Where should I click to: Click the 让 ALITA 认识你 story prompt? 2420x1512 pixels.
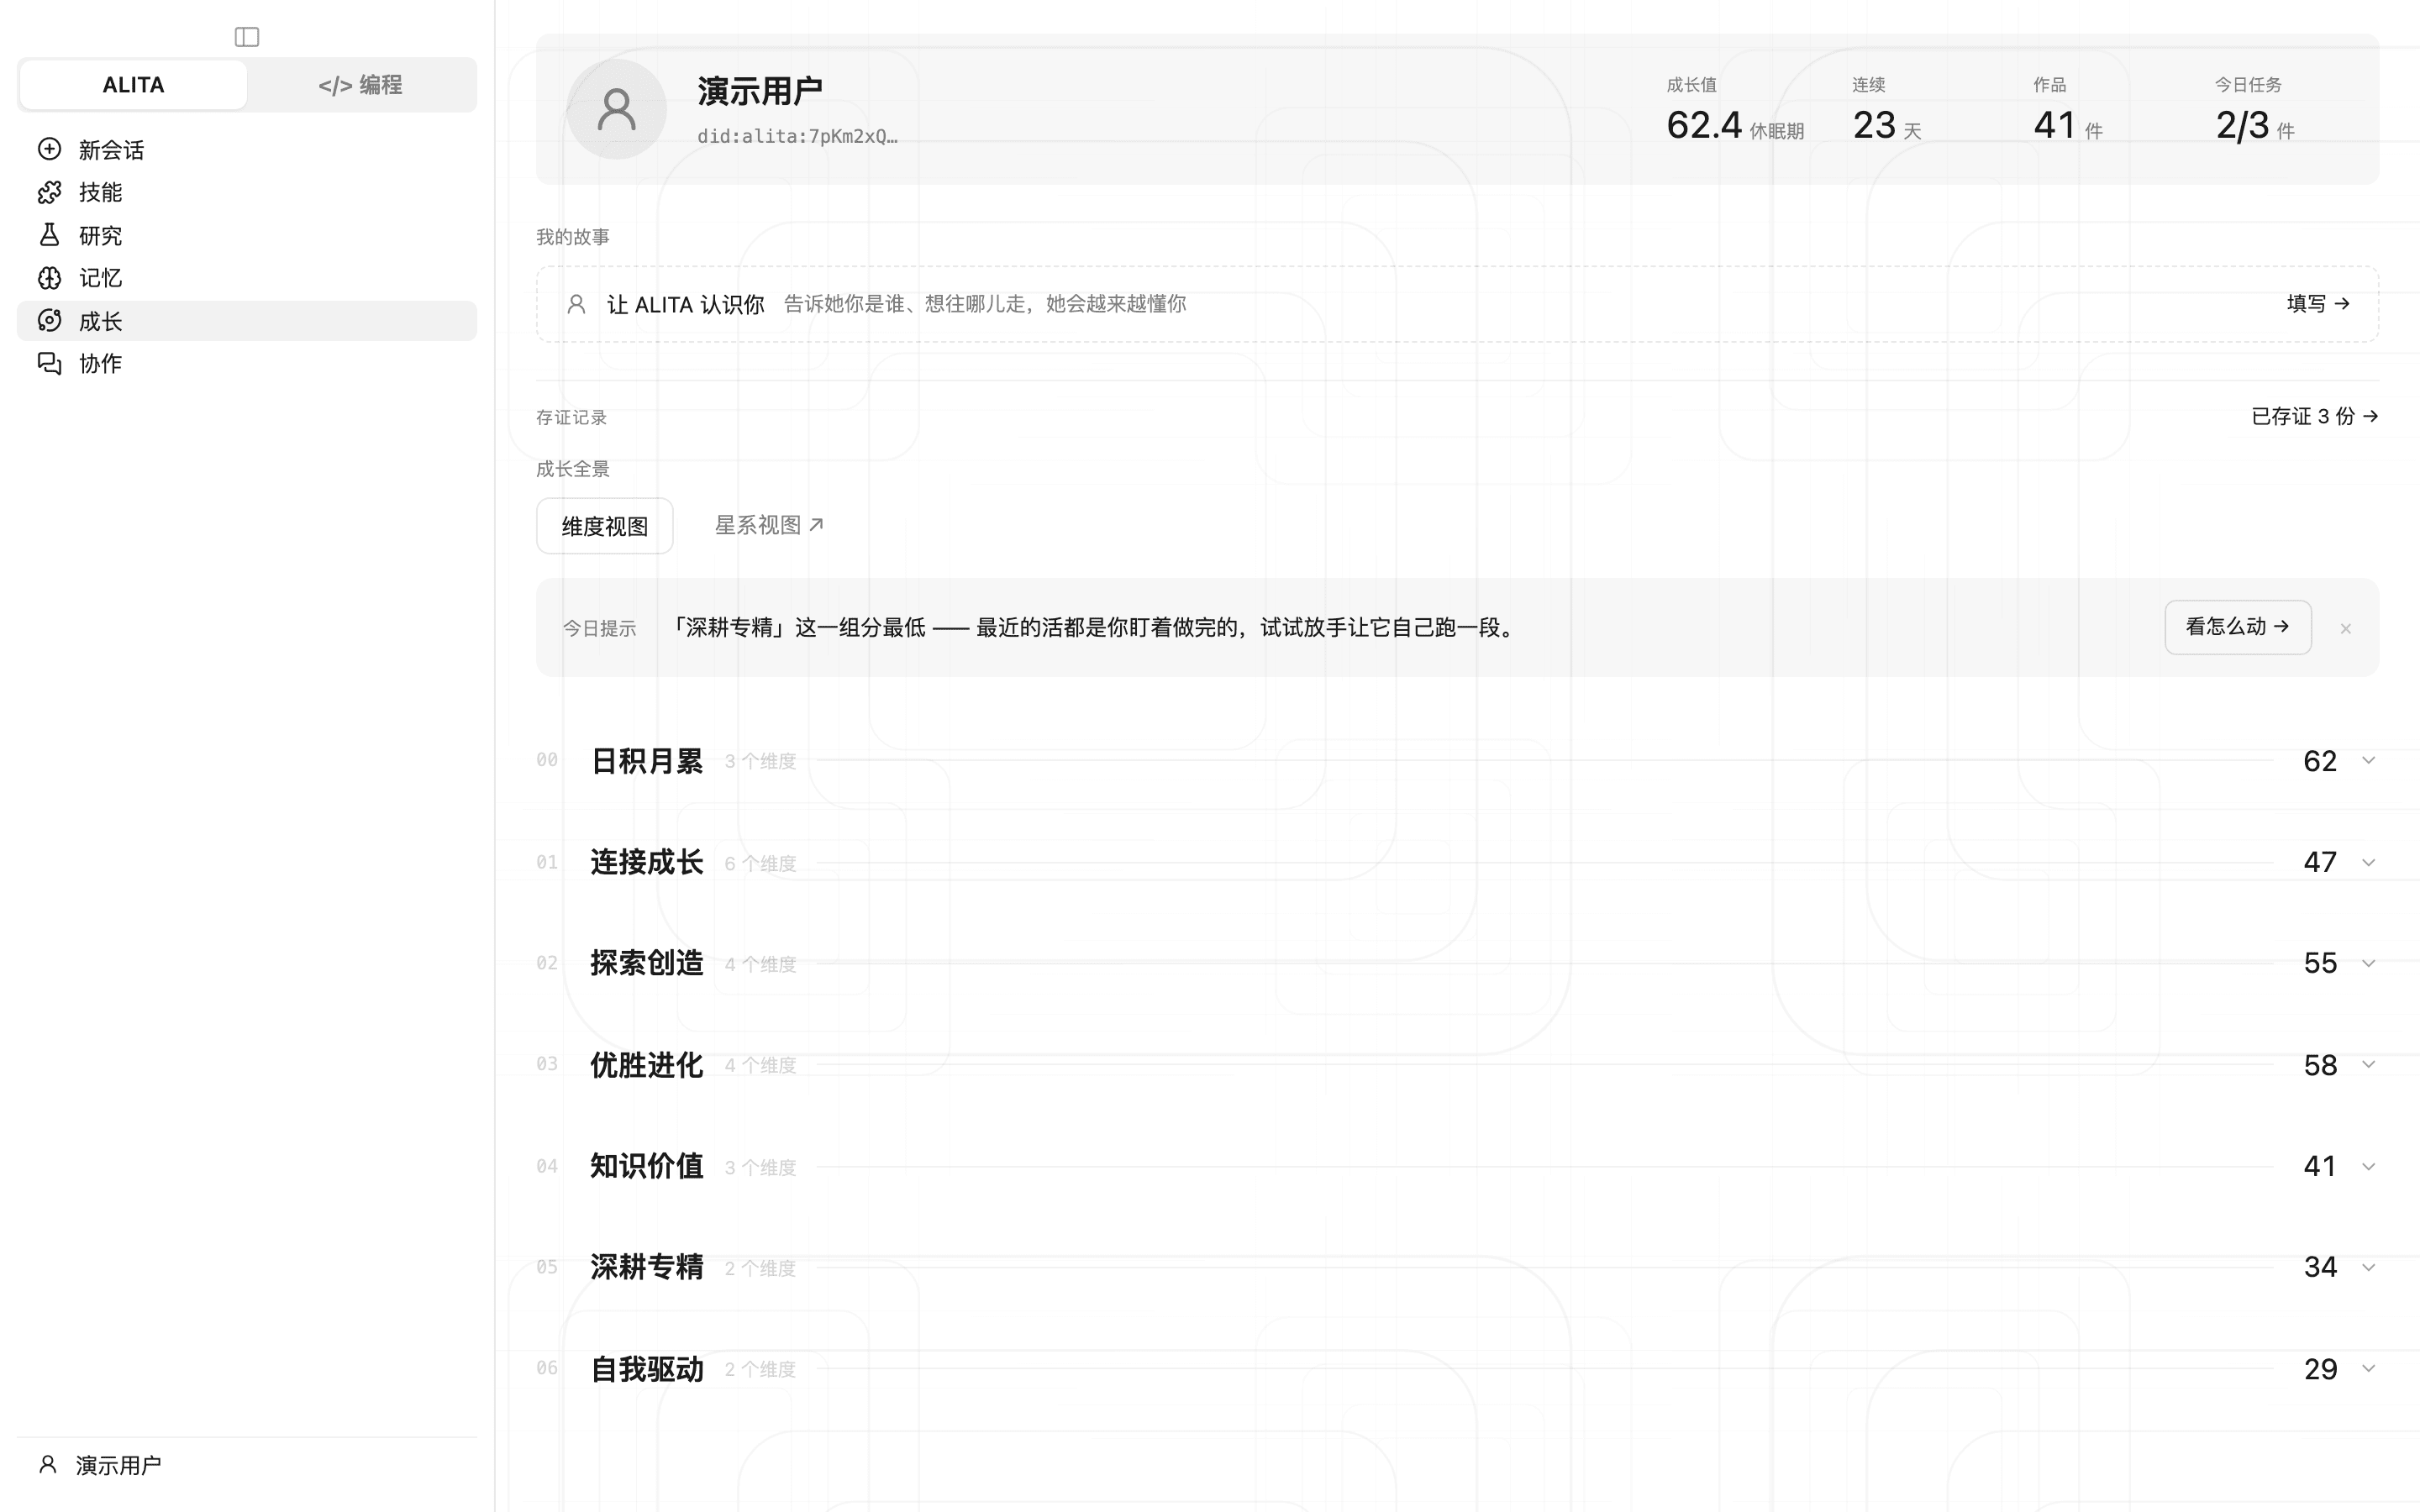point(1457,304)
